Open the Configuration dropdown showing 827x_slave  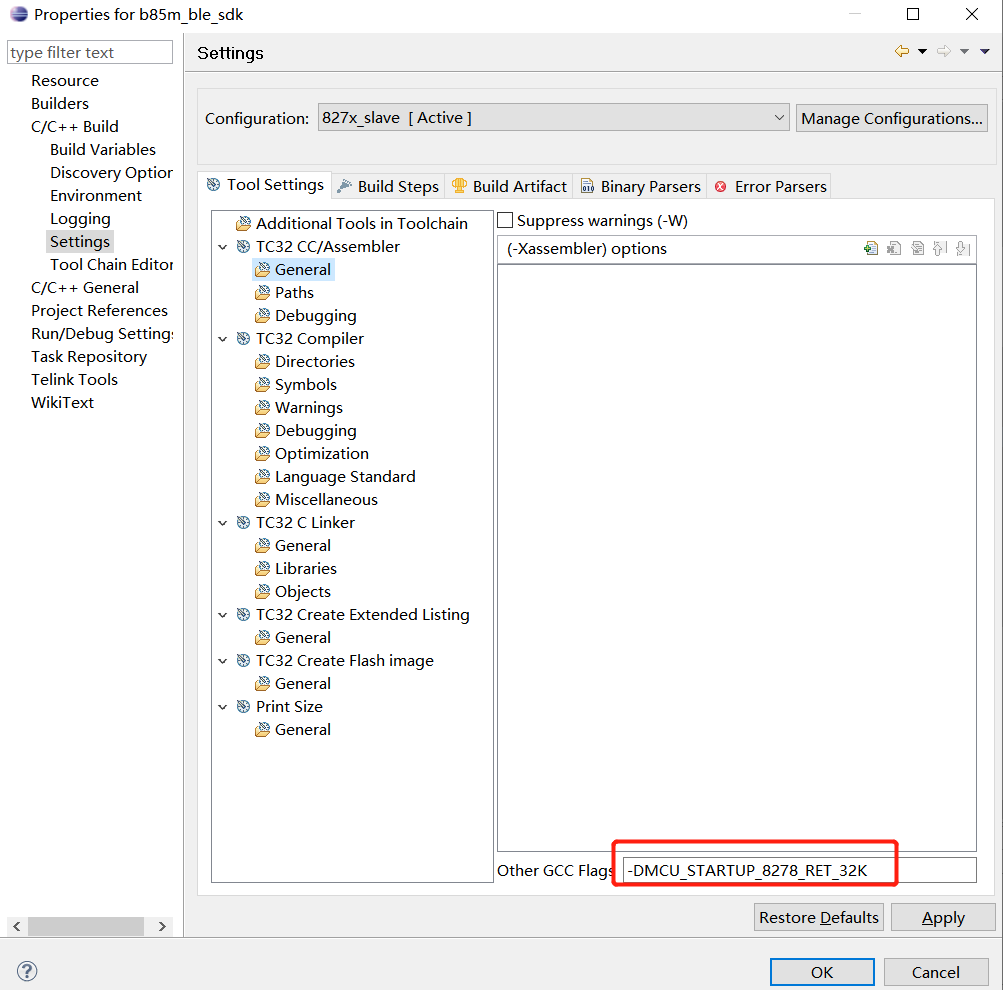click(780, 117)
